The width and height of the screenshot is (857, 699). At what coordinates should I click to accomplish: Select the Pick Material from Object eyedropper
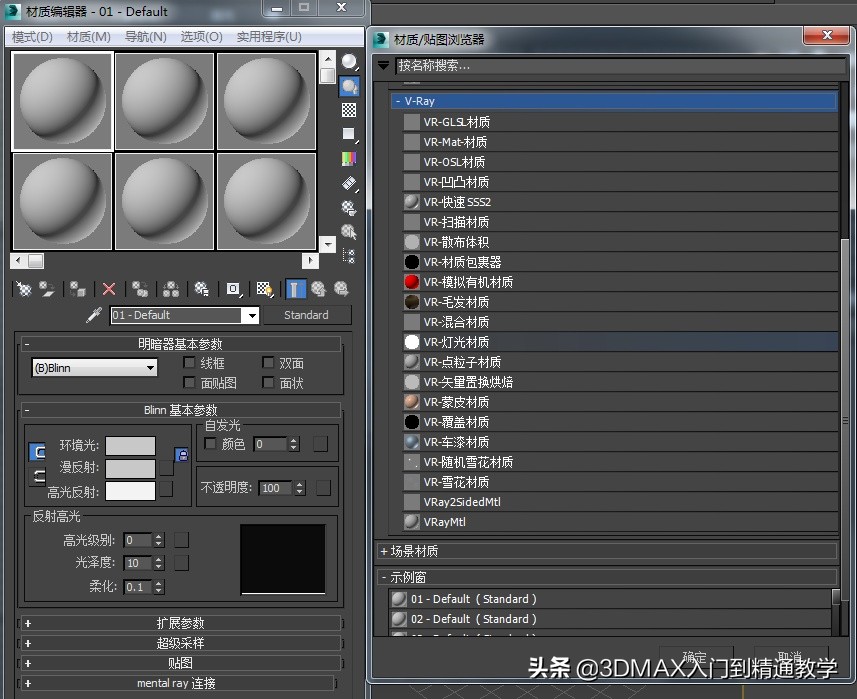[x=94, y=314]
